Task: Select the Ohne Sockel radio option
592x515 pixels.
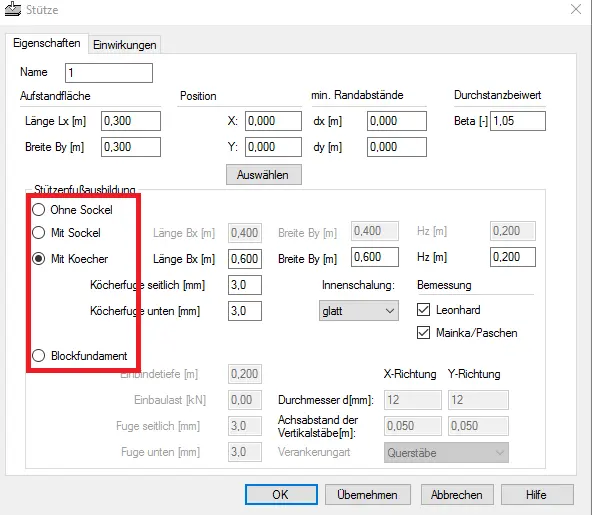Action: tap(39, 210)
